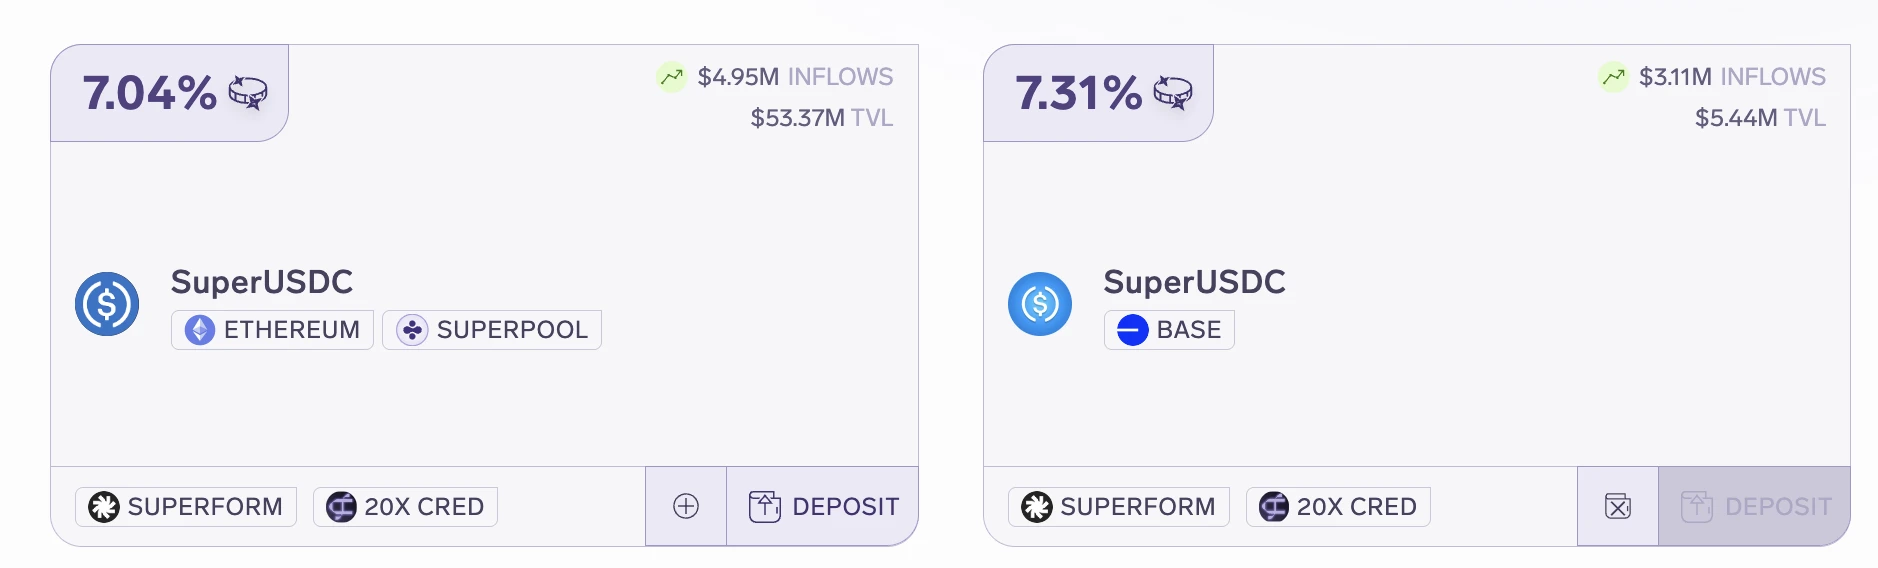Select the SUPERPOOL tag
Image resolution: width=1878 pixels, height=568 pixels.
pyautogui.click(x=492, y=330)
